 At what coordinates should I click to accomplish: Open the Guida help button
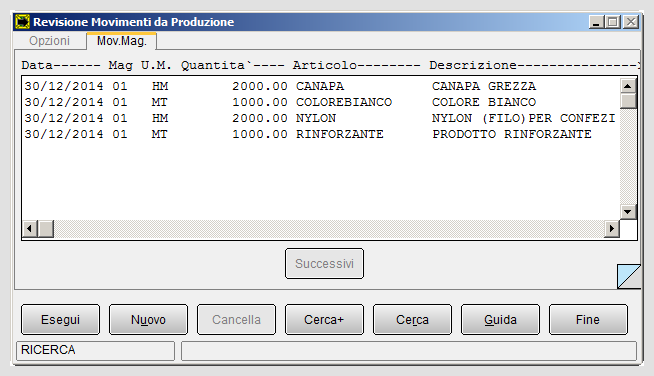[501, 320]
